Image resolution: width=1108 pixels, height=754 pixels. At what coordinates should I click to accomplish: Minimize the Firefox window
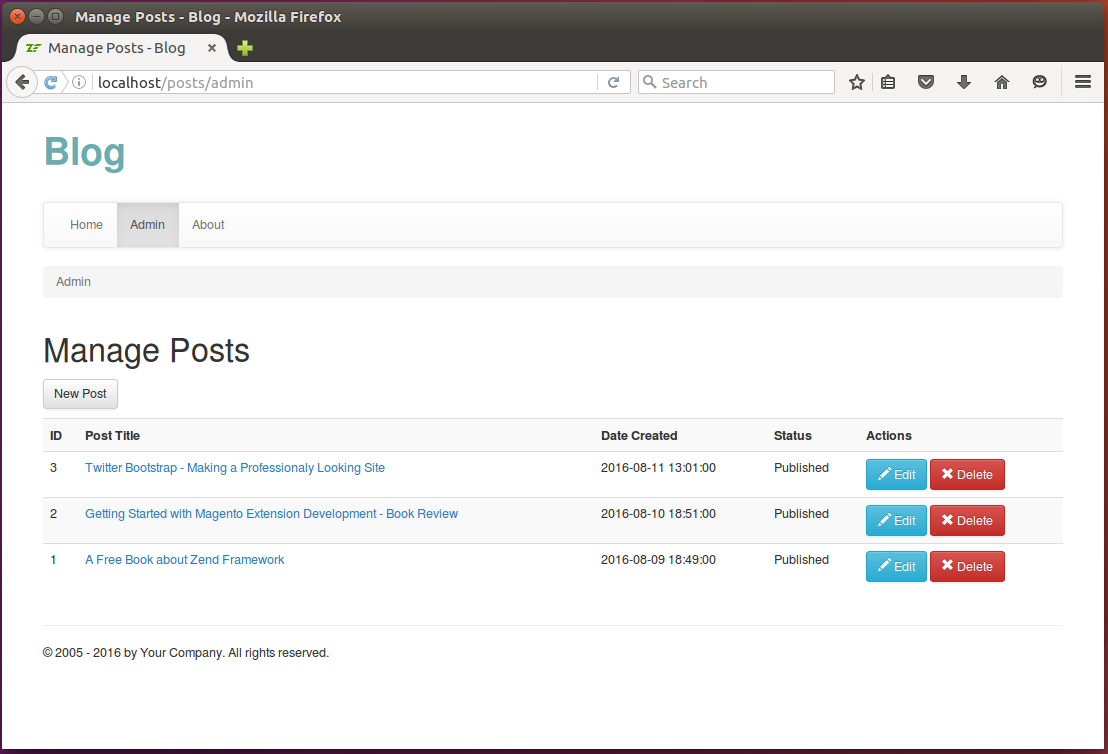[36, 16]
